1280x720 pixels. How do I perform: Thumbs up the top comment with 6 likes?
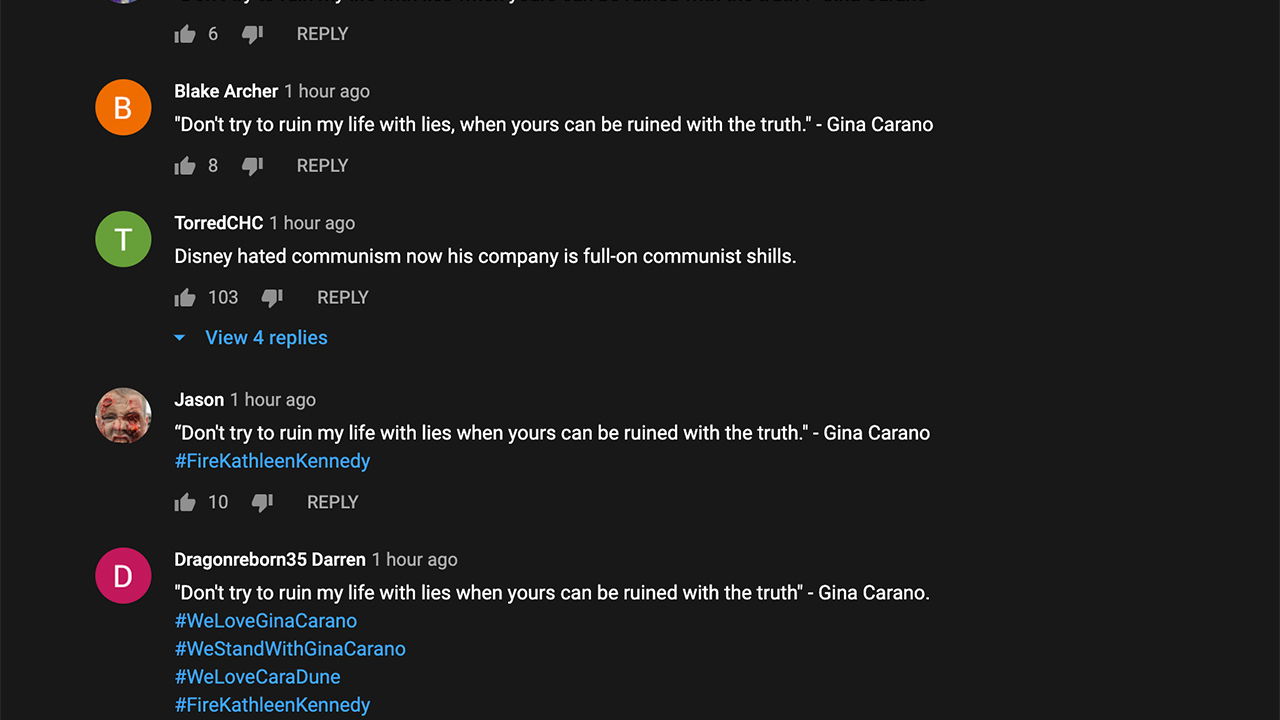coord(185,34)
